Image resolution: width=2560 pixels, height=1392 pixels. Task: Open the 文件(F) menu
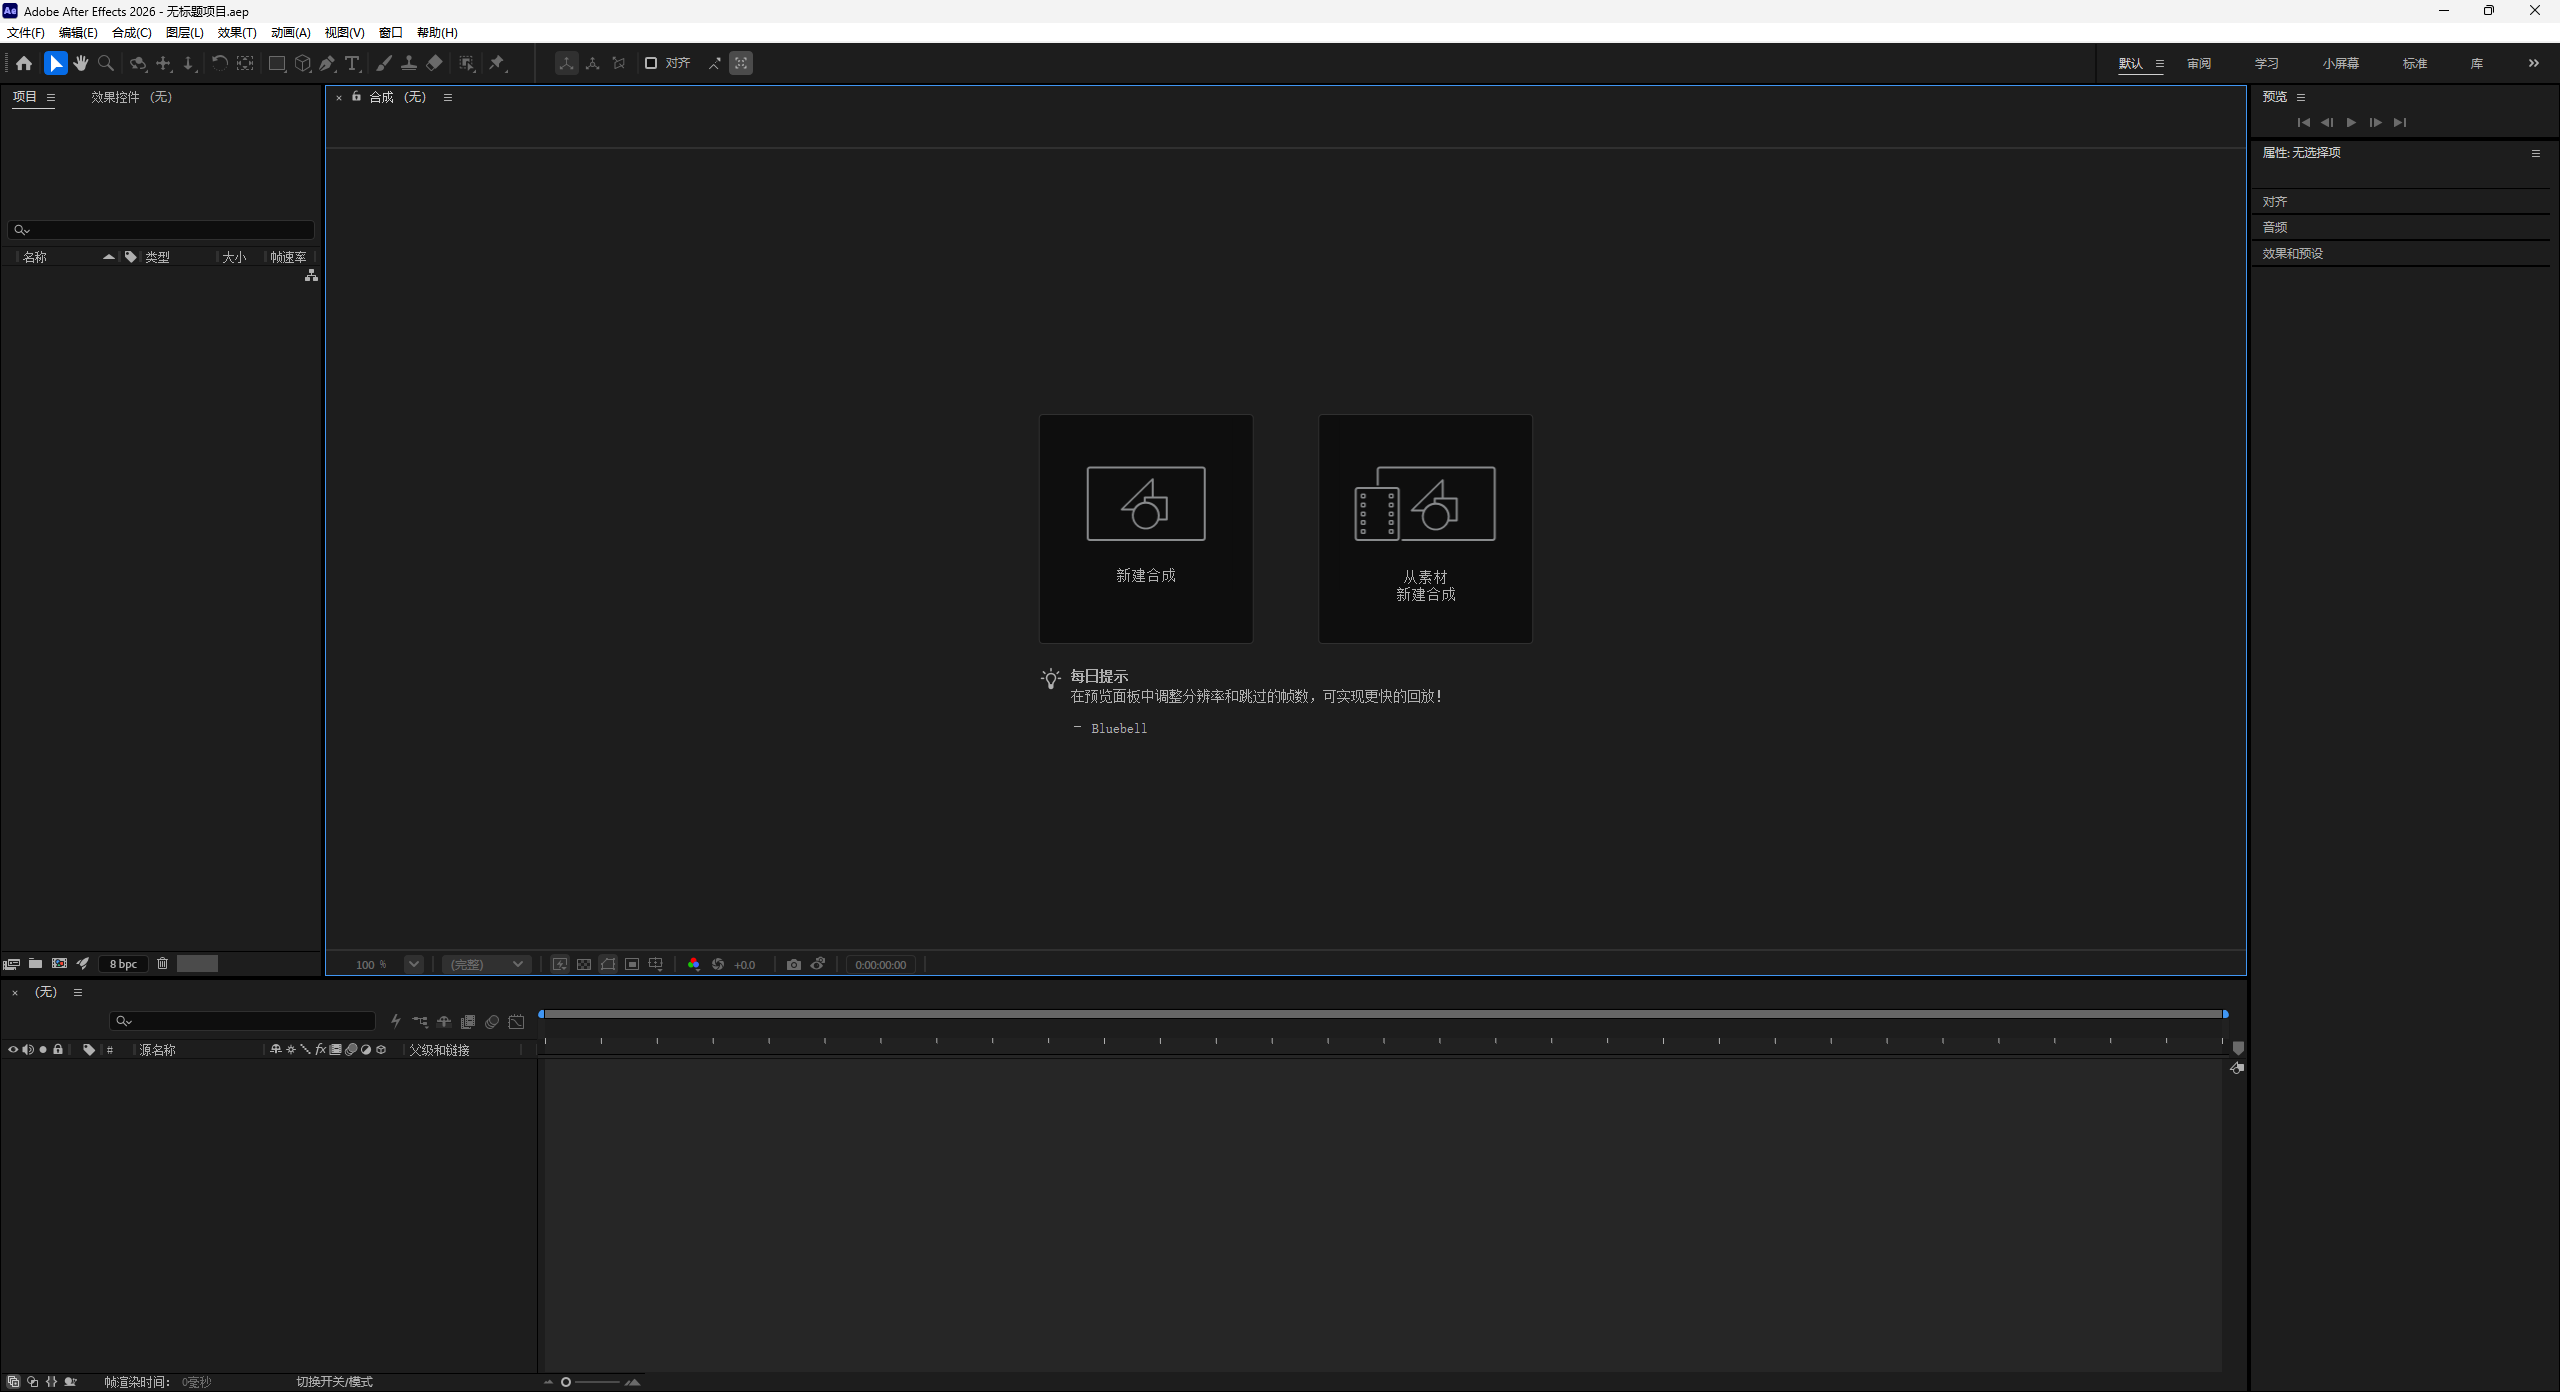(x=26, y=33)
